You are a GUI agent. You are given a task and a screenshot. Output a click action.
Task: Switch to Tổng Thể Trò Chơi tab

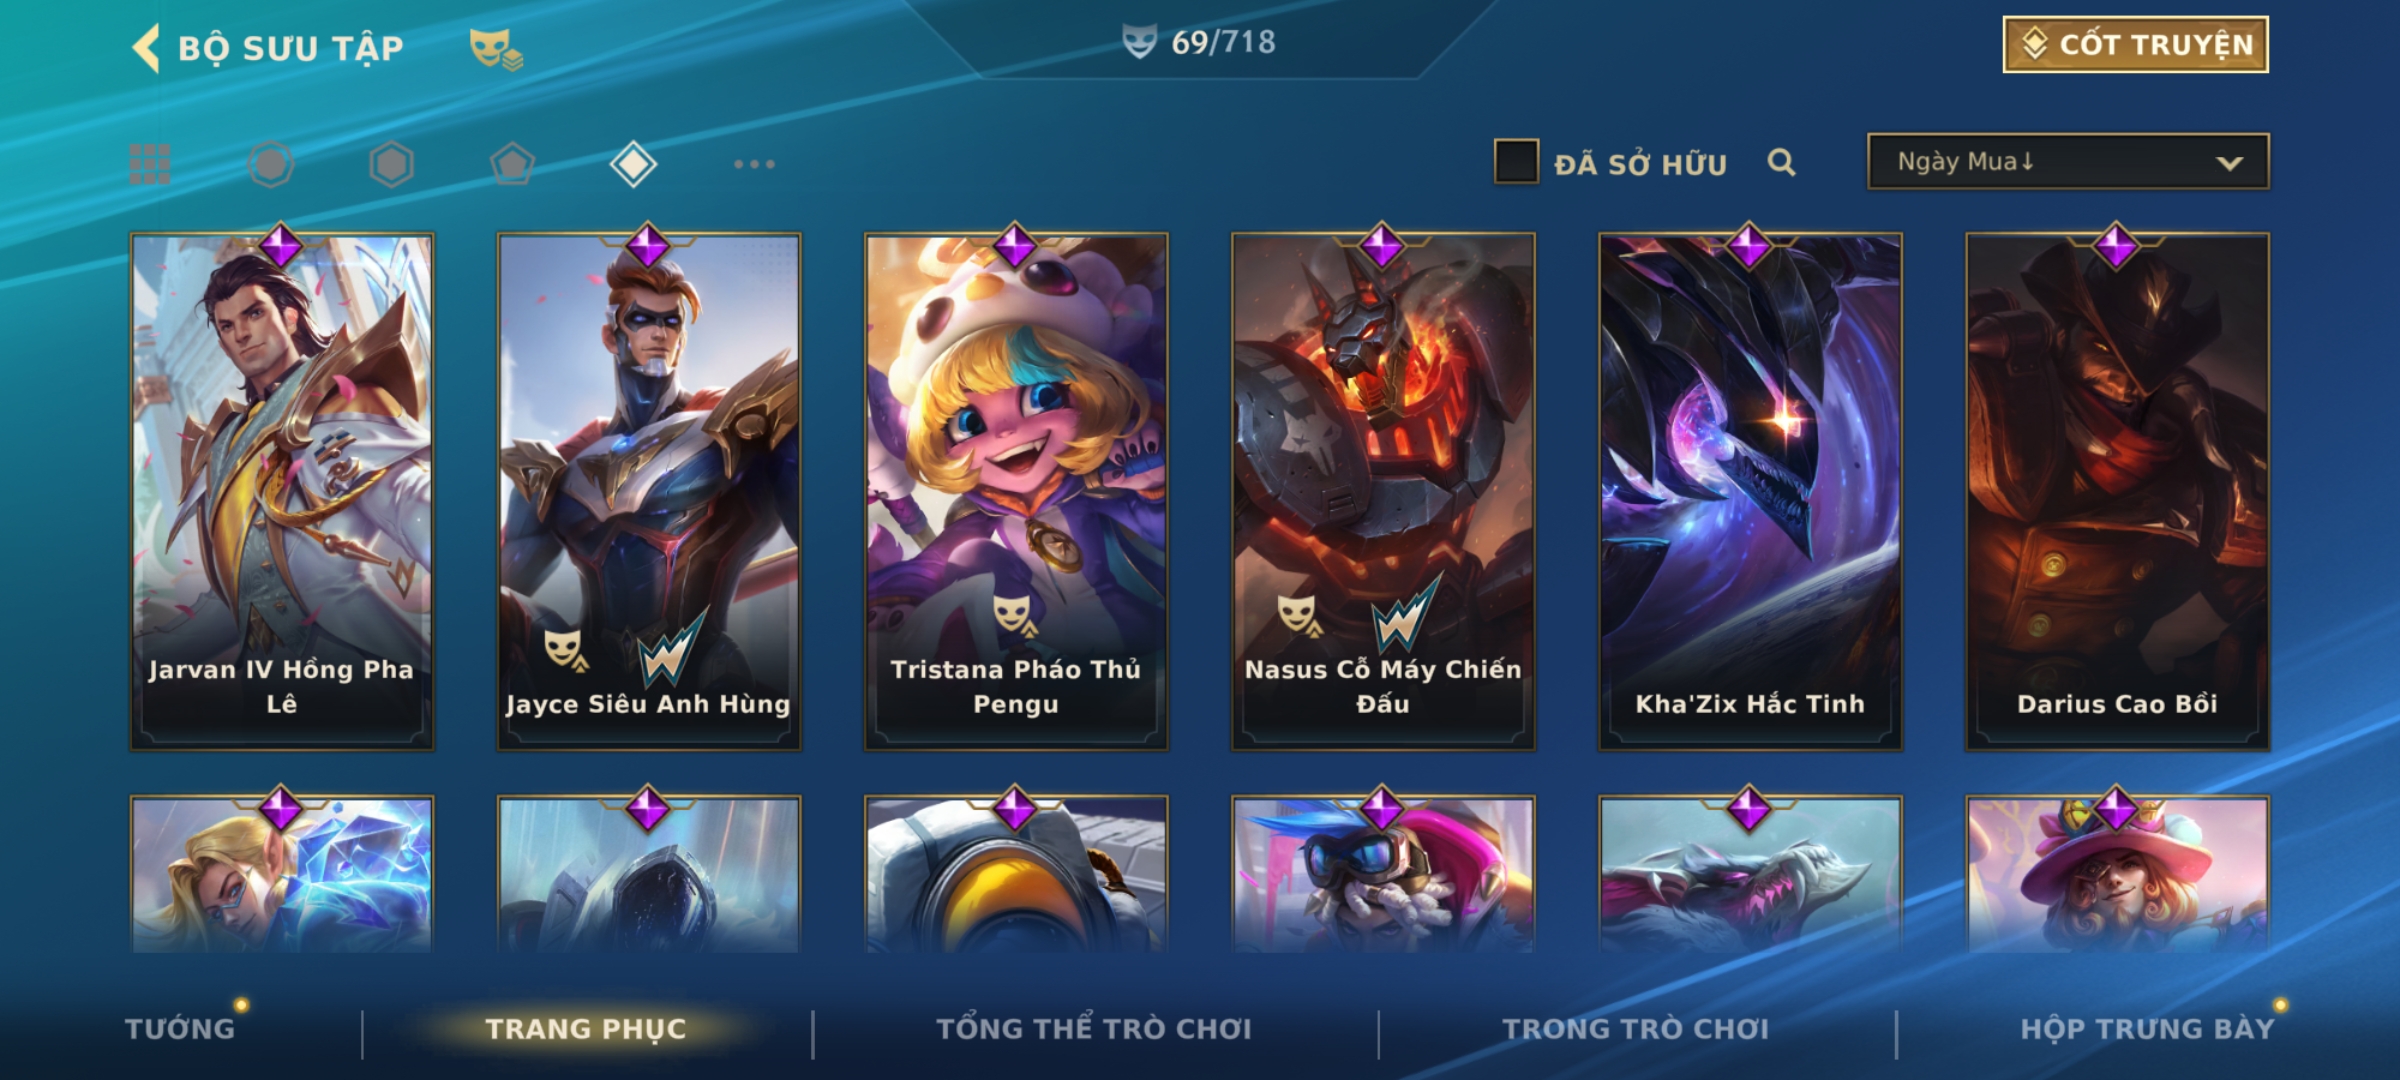click(1094, 1028)
